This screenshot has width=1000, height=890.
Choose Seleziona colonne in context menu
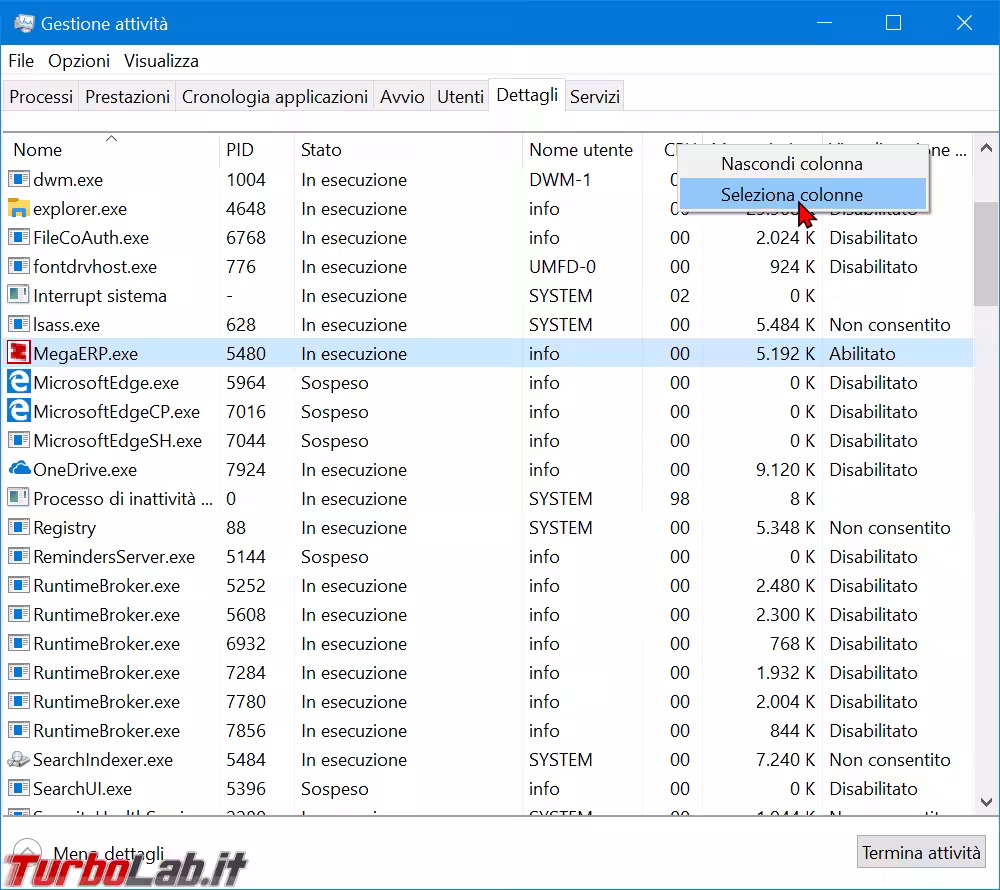(791, 195)
